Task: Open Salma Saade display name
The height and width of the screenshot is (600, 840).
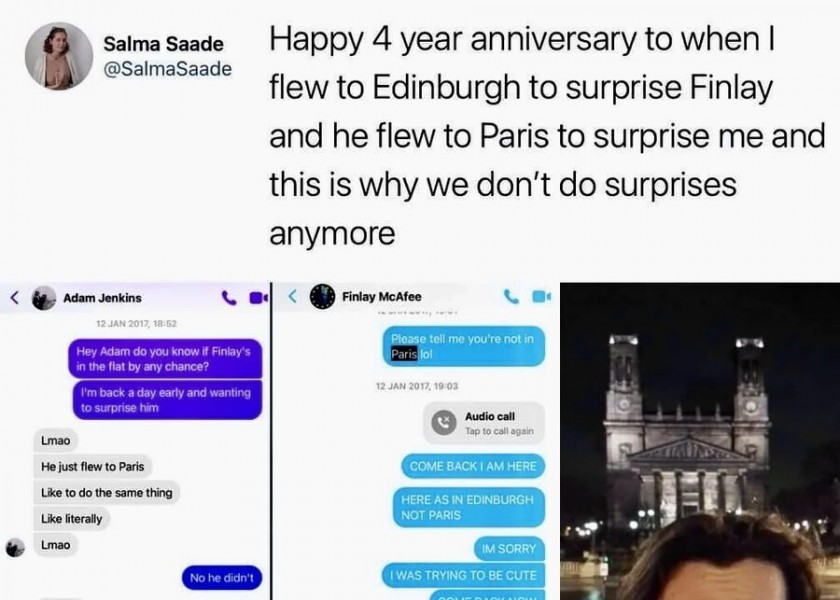Action: [163, 45]
